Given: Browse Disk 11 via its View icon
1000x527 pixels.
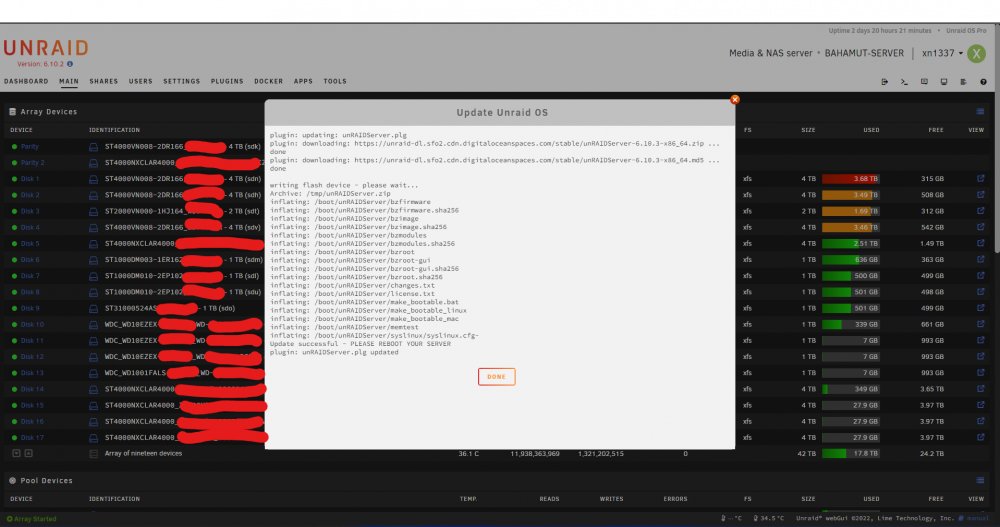Looking at the screenshot, I should (980, 341).
